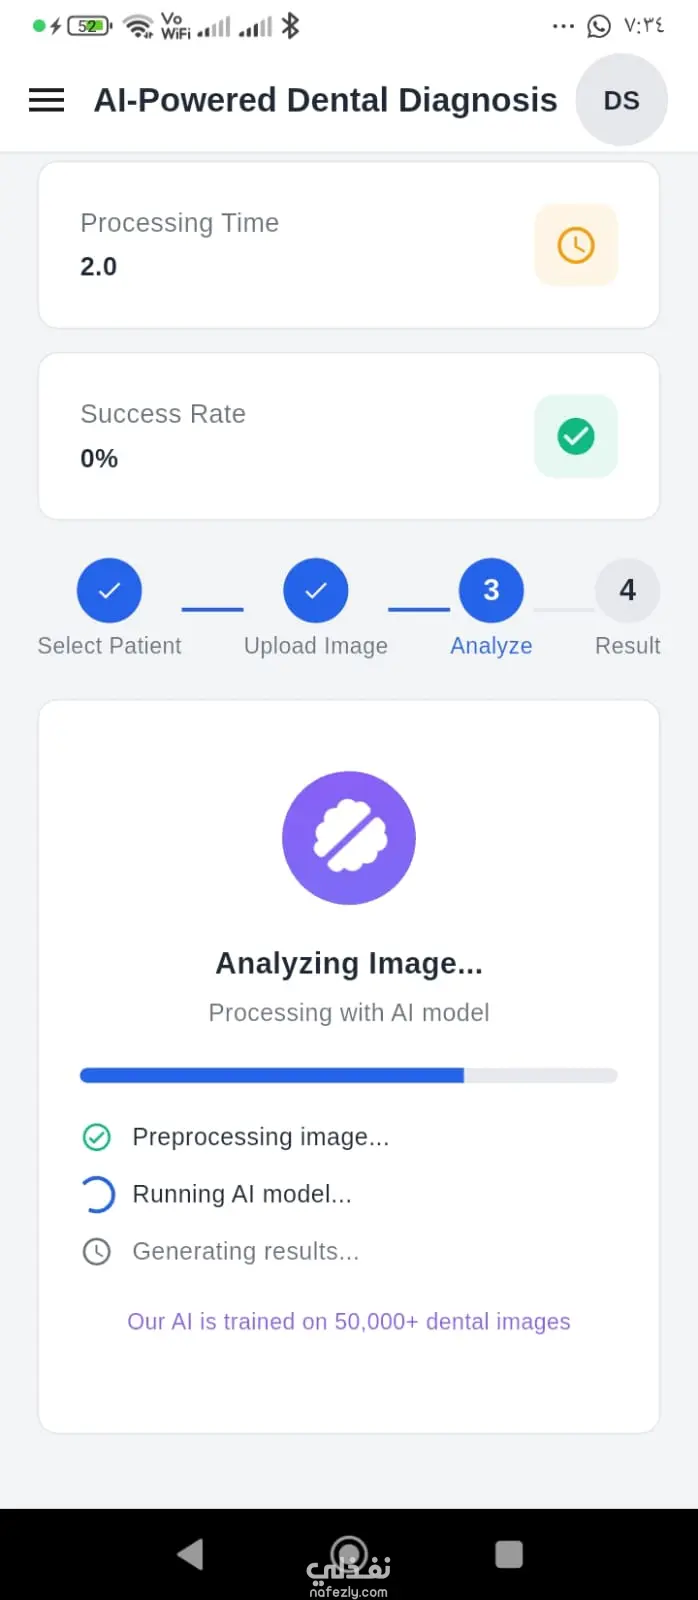Tap the Android back navigation button
The width and height of the screenshot is (698, 1600).
pyautogui.click(x=190, y=1554)
